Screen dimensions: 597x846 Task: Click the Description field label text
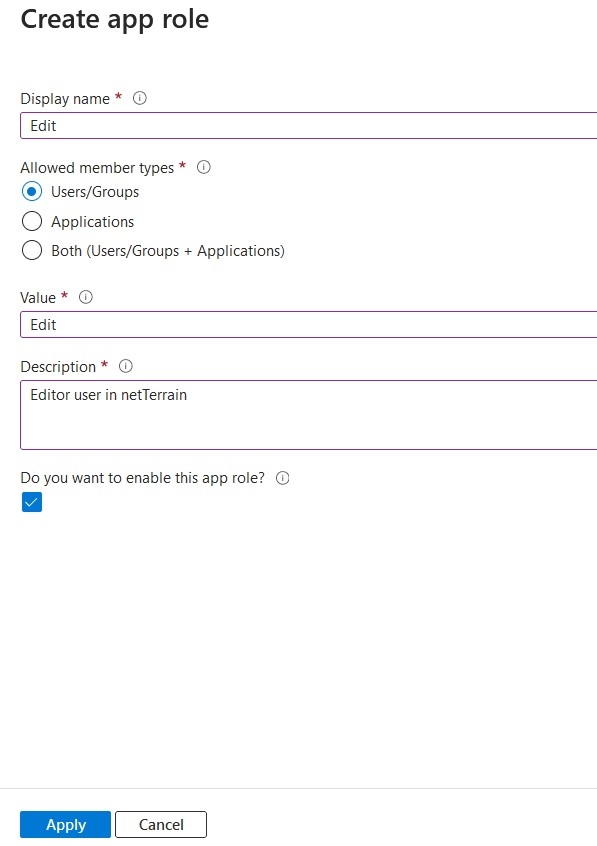click(58, 366)
